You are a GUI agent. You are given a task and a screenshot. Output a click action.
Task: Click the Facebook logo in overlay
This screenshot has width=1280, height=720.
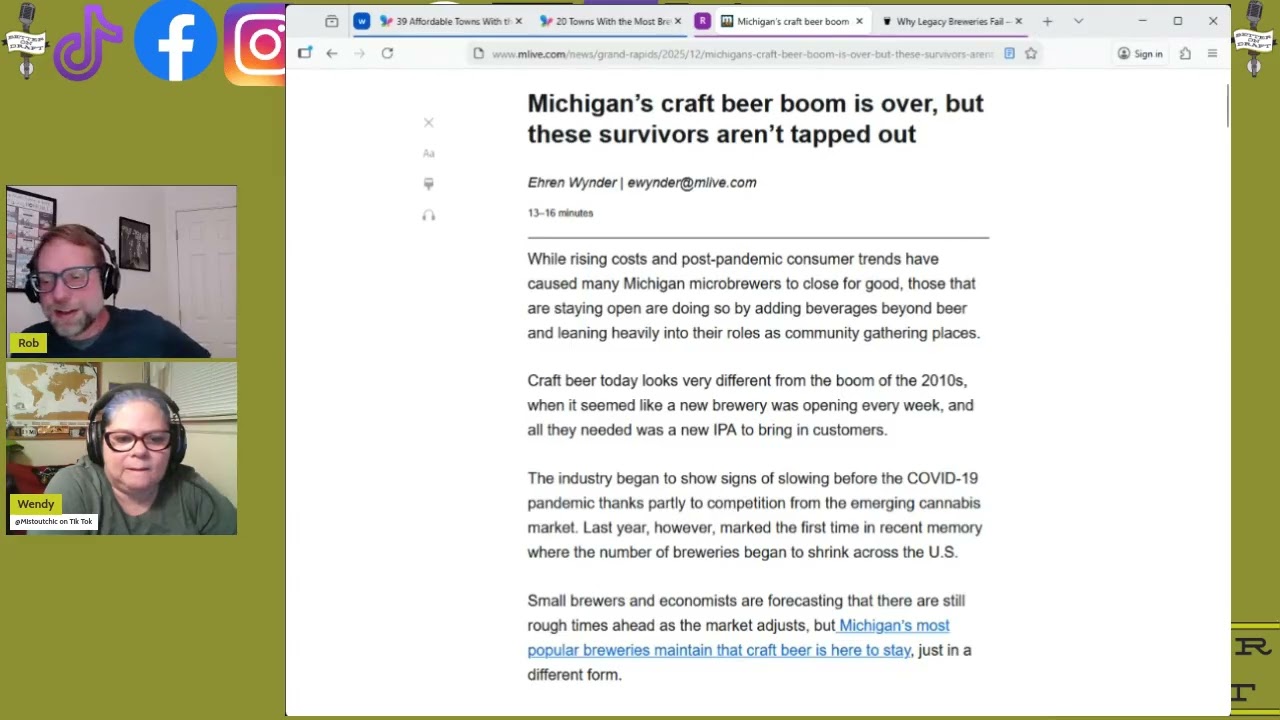(x=175, y=40)
